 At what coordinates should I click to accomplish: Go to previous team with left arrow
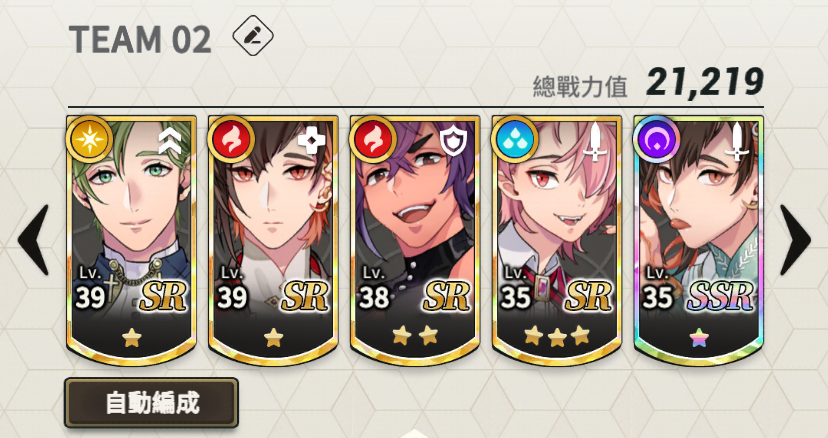pyautogui.click(x=33, y=240)
